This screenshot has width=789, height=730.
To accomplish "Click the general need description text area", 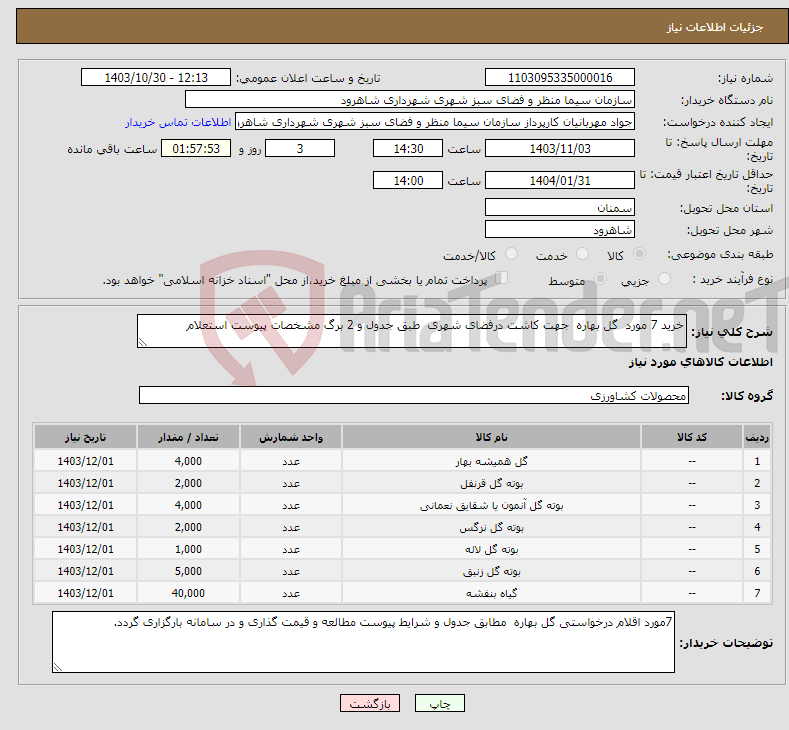I will (x=412, y=331).
